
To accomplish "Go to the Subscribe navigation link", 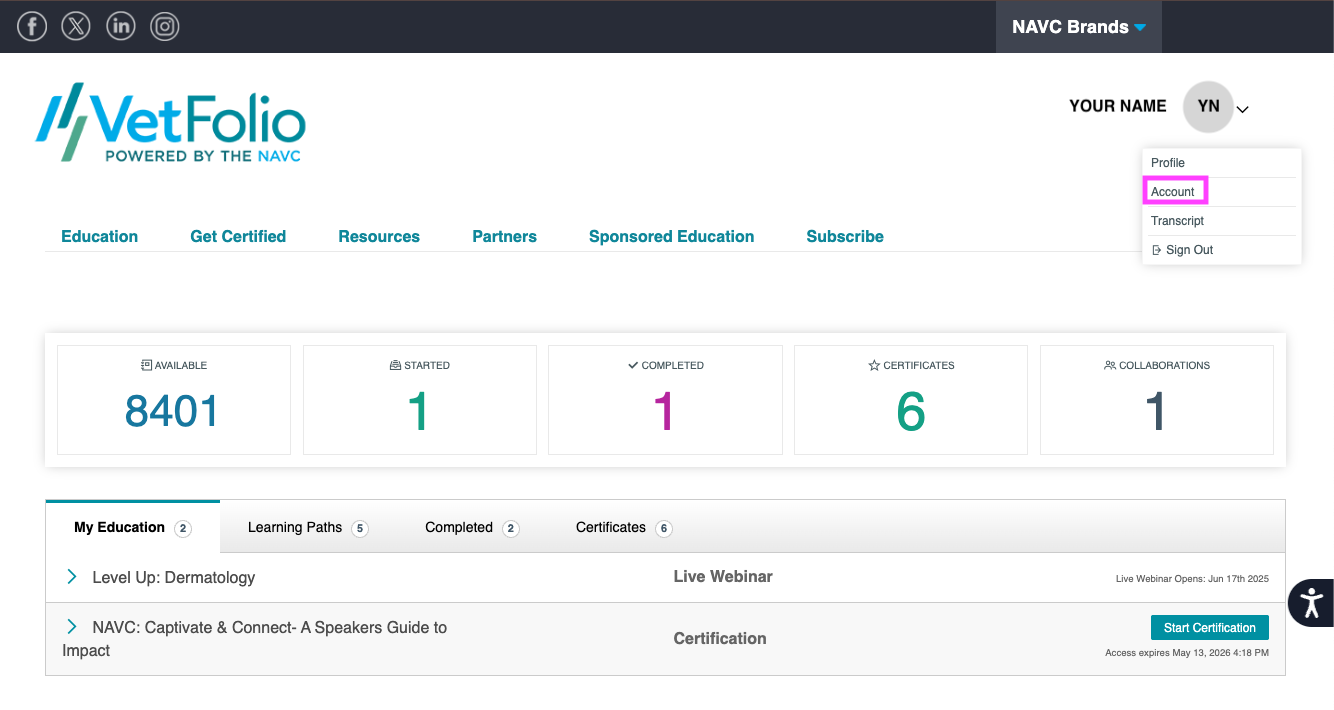I will (x=845, y=237).
